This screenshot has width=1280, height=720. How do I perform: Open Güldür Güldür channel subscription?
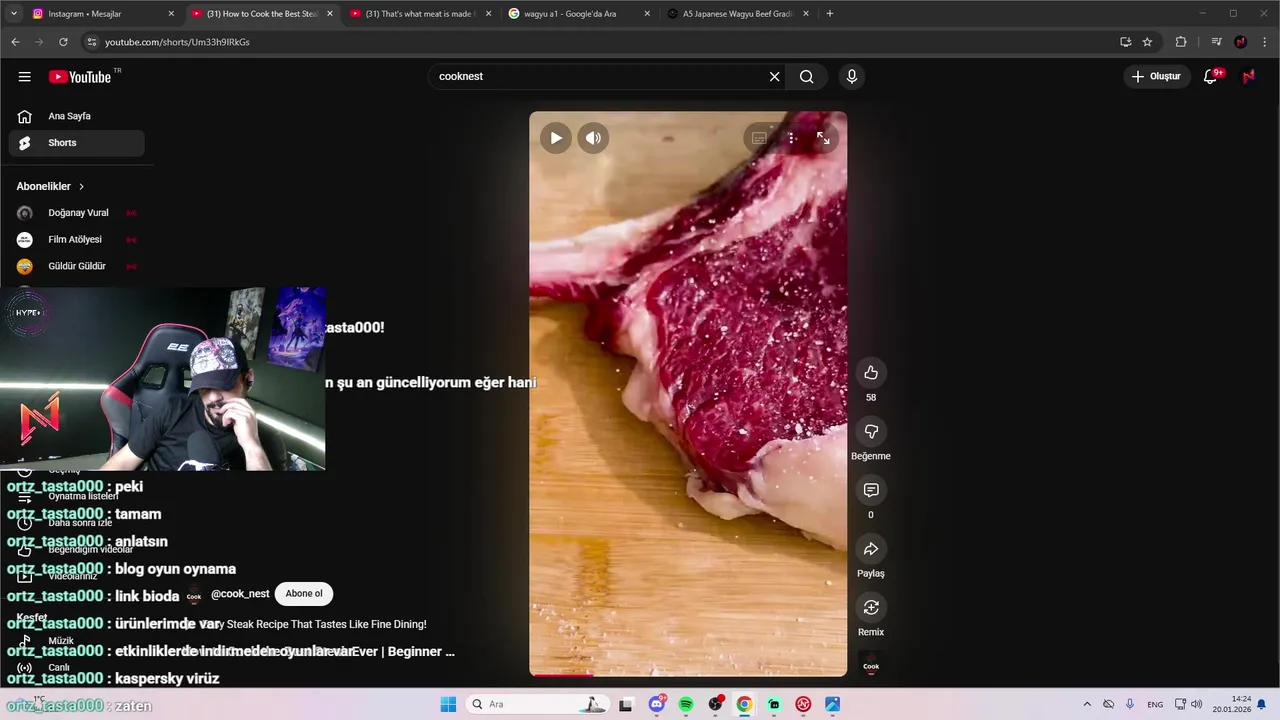(x=76, y=266)
